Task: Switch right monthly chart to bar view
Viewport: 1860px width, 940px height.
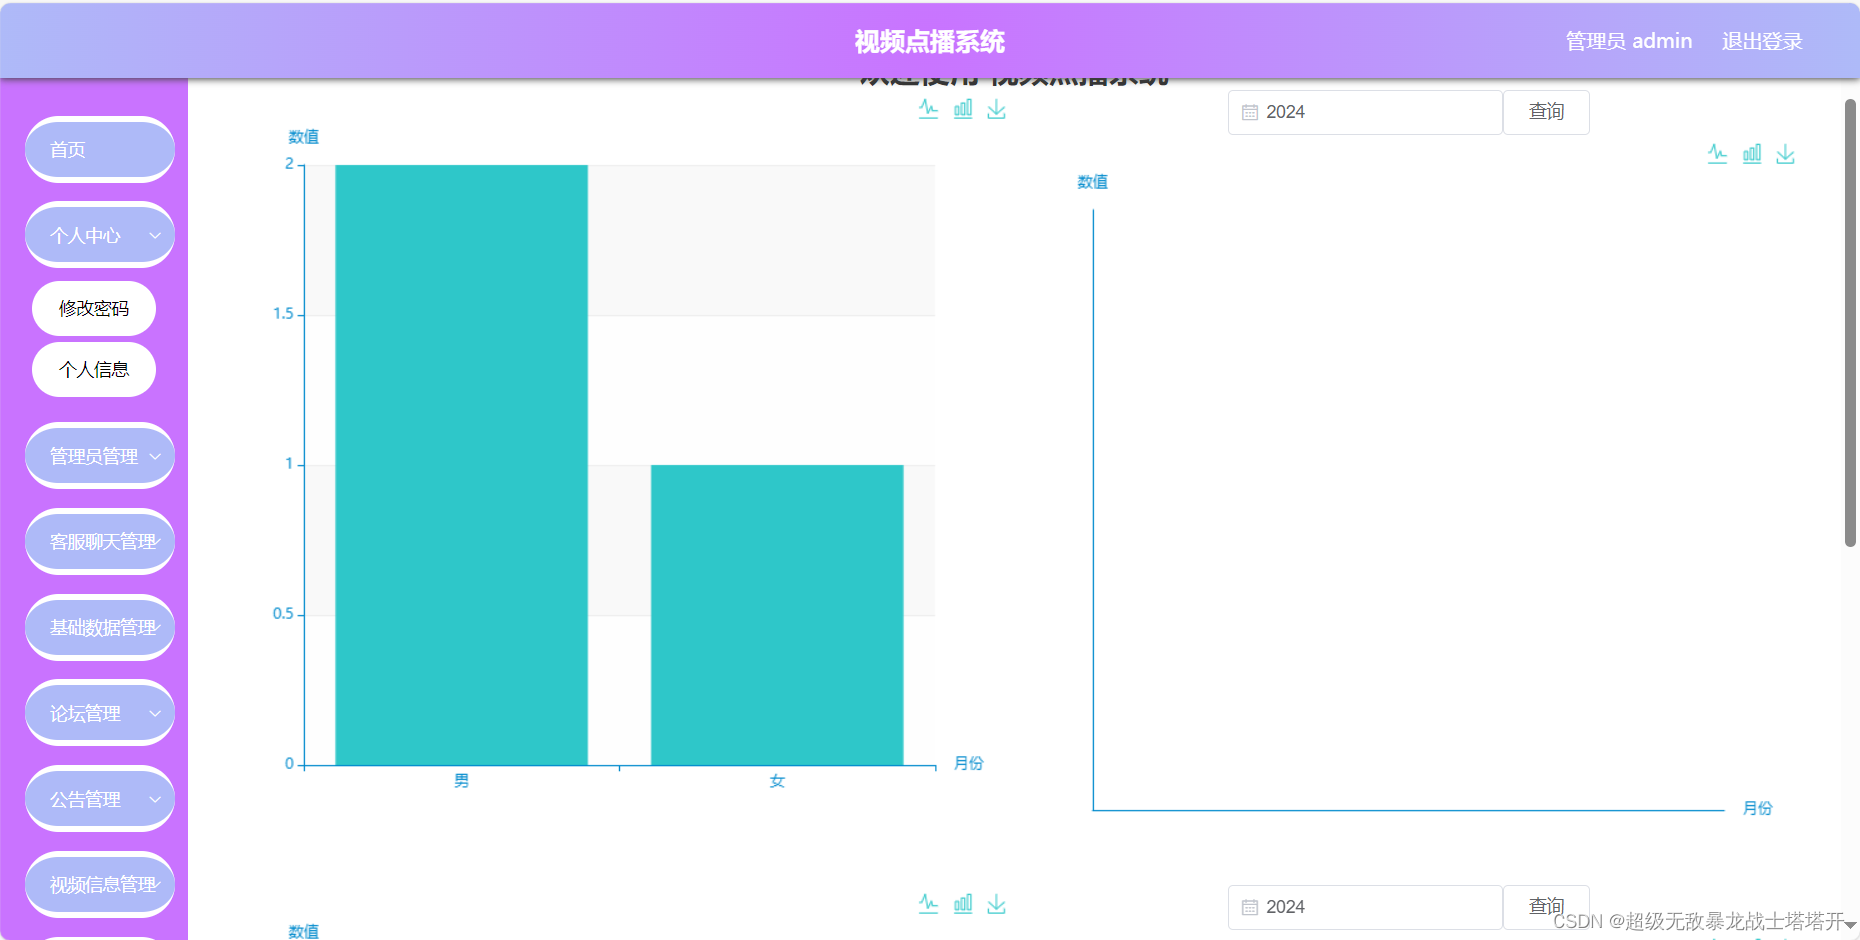Action: [x=1752, y=154]
